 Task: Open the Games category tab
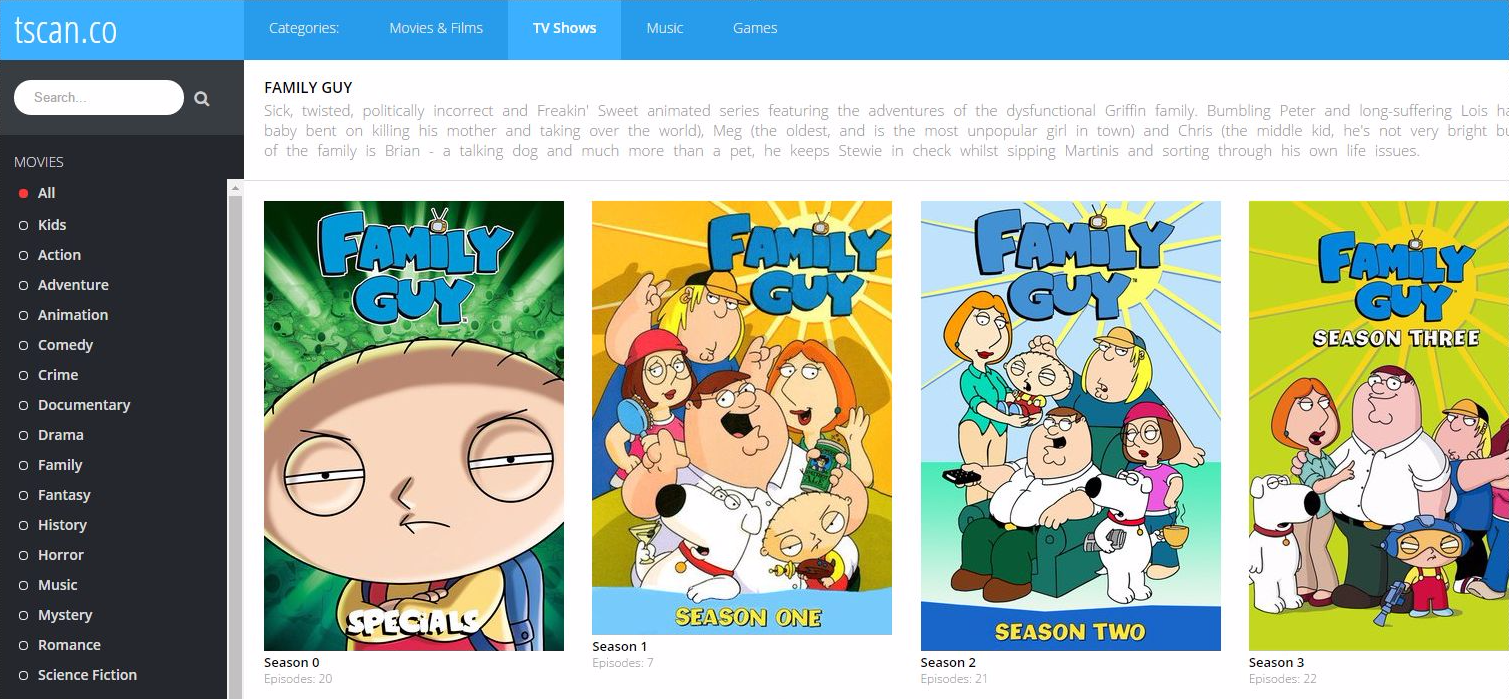(755, 29)
